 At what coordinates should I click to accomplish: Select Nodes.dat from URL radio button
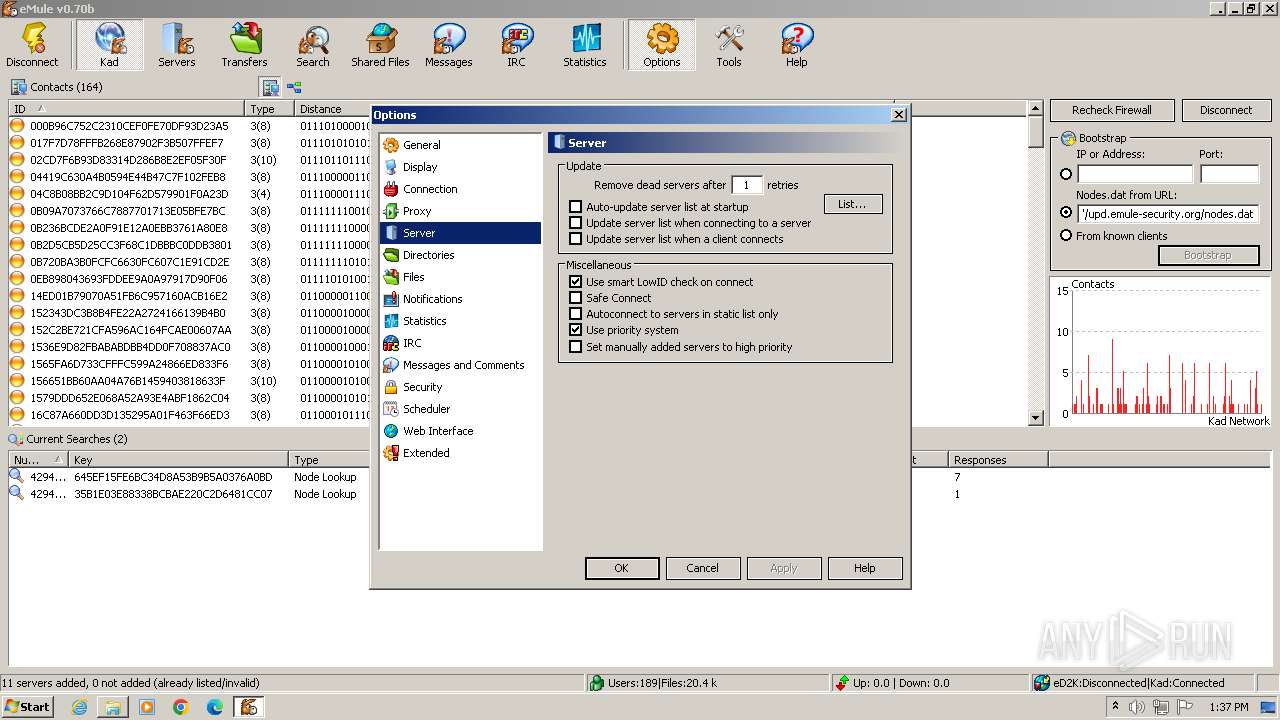click(x=1066, y=213)
